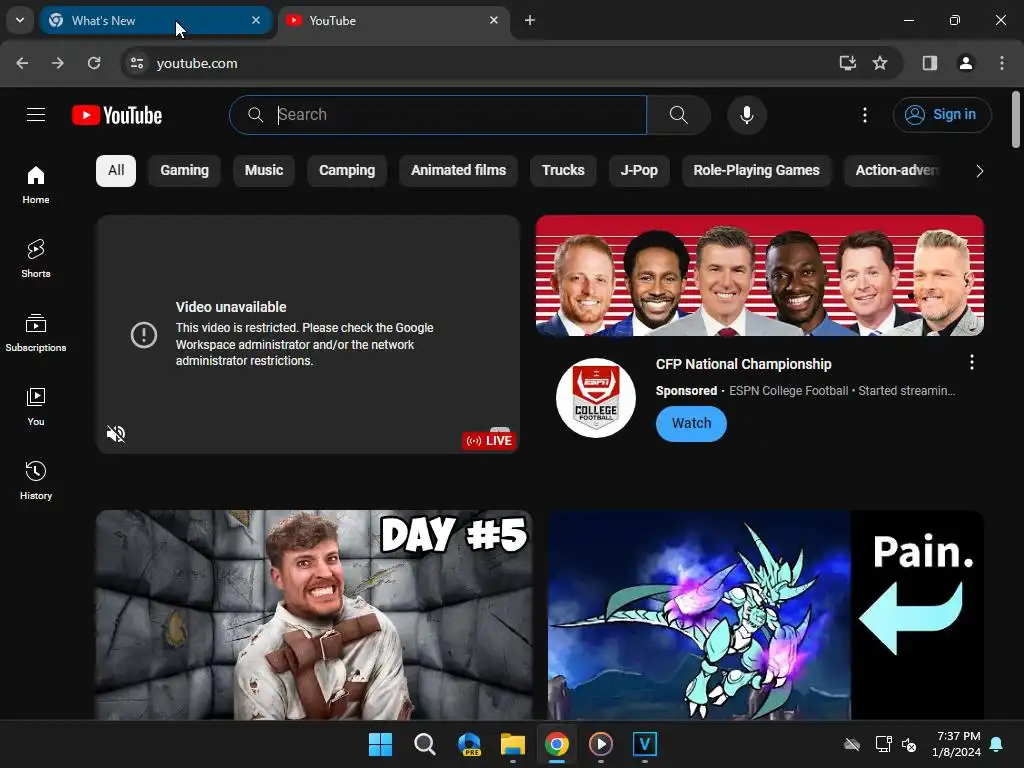The image size is (1024, 768).
Task: Open the media player taskbar icon
Action: pos(601,744)
